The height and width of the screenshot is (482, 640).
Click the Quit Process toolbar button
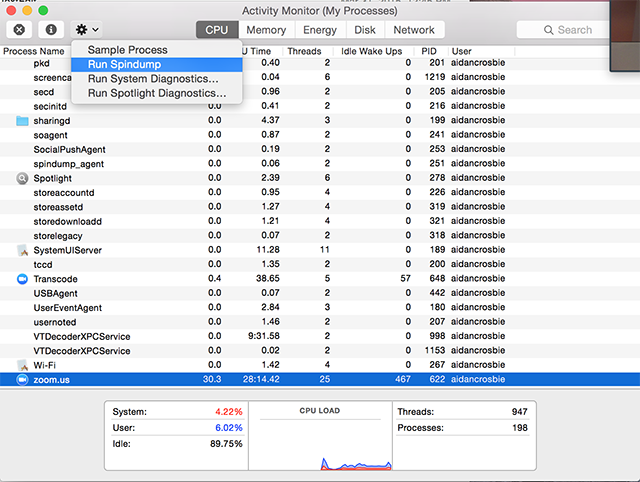19,30
